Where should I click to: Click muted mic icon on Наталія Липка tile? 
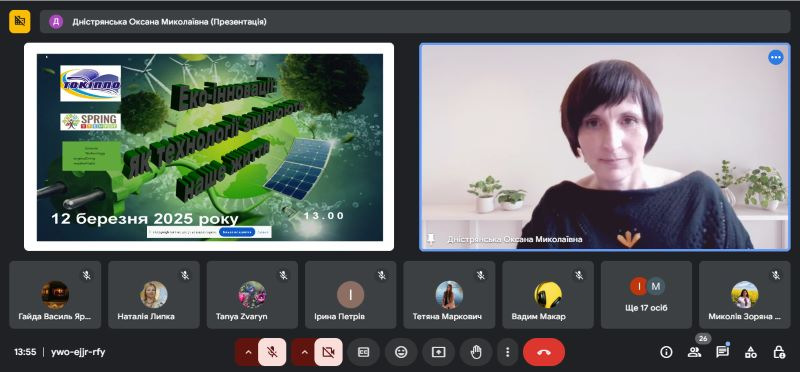click(185, 276)
